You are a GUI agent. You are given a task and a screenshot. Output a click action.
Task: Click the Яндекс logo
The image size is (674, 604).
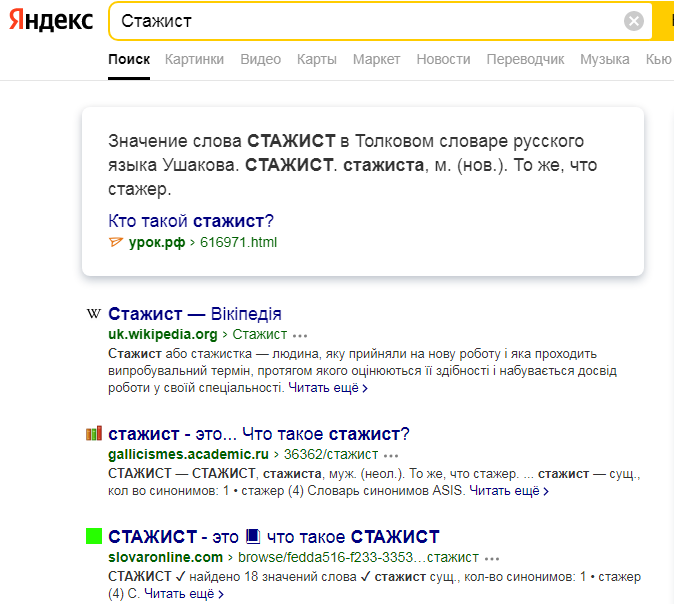[x=51, y=20]
